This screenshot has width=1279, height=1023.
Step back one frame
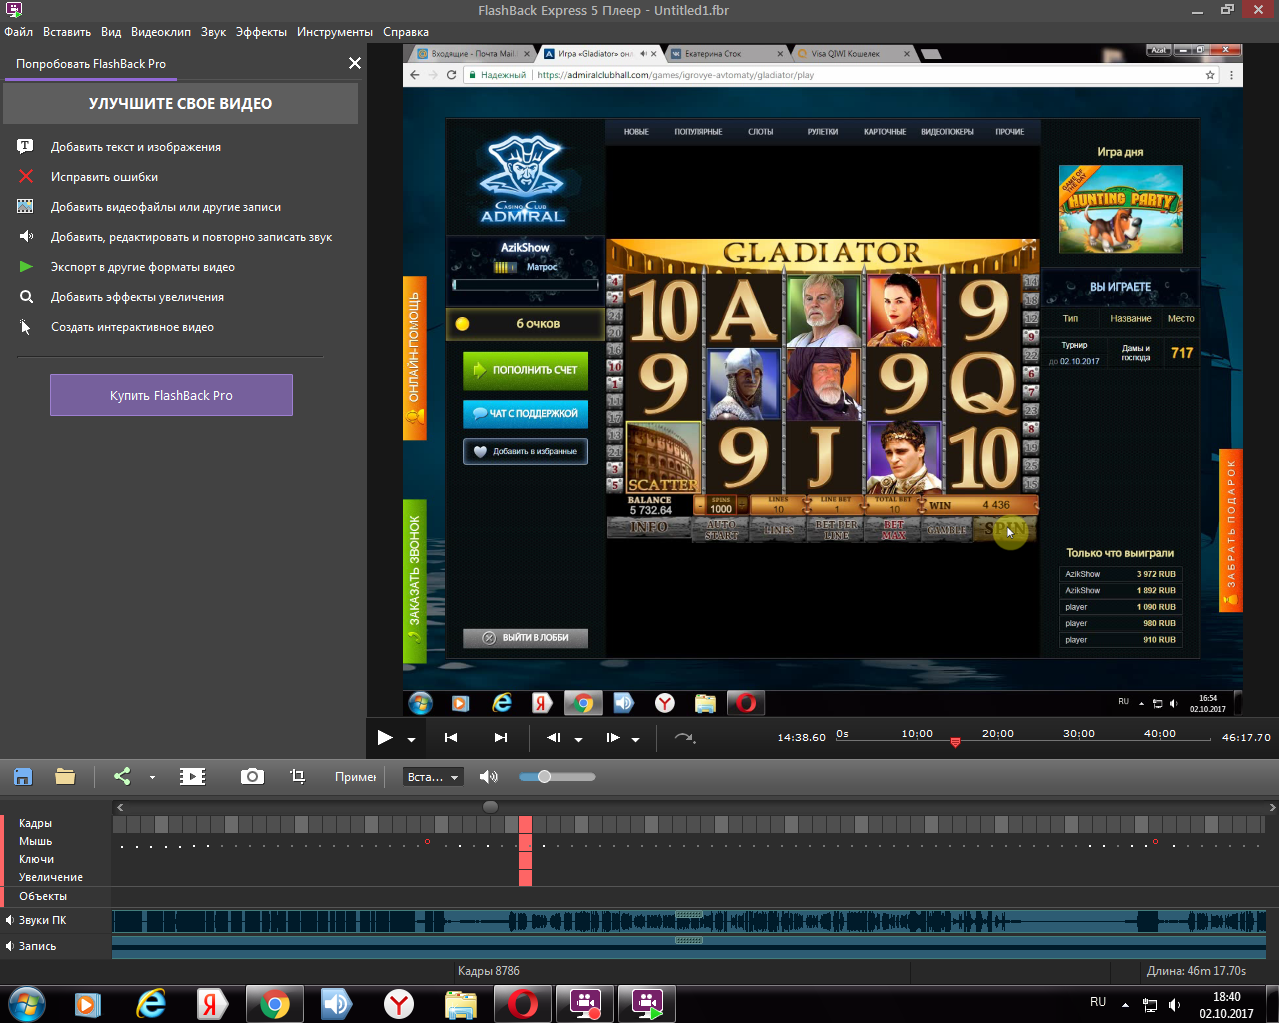[x=554, y=738]
